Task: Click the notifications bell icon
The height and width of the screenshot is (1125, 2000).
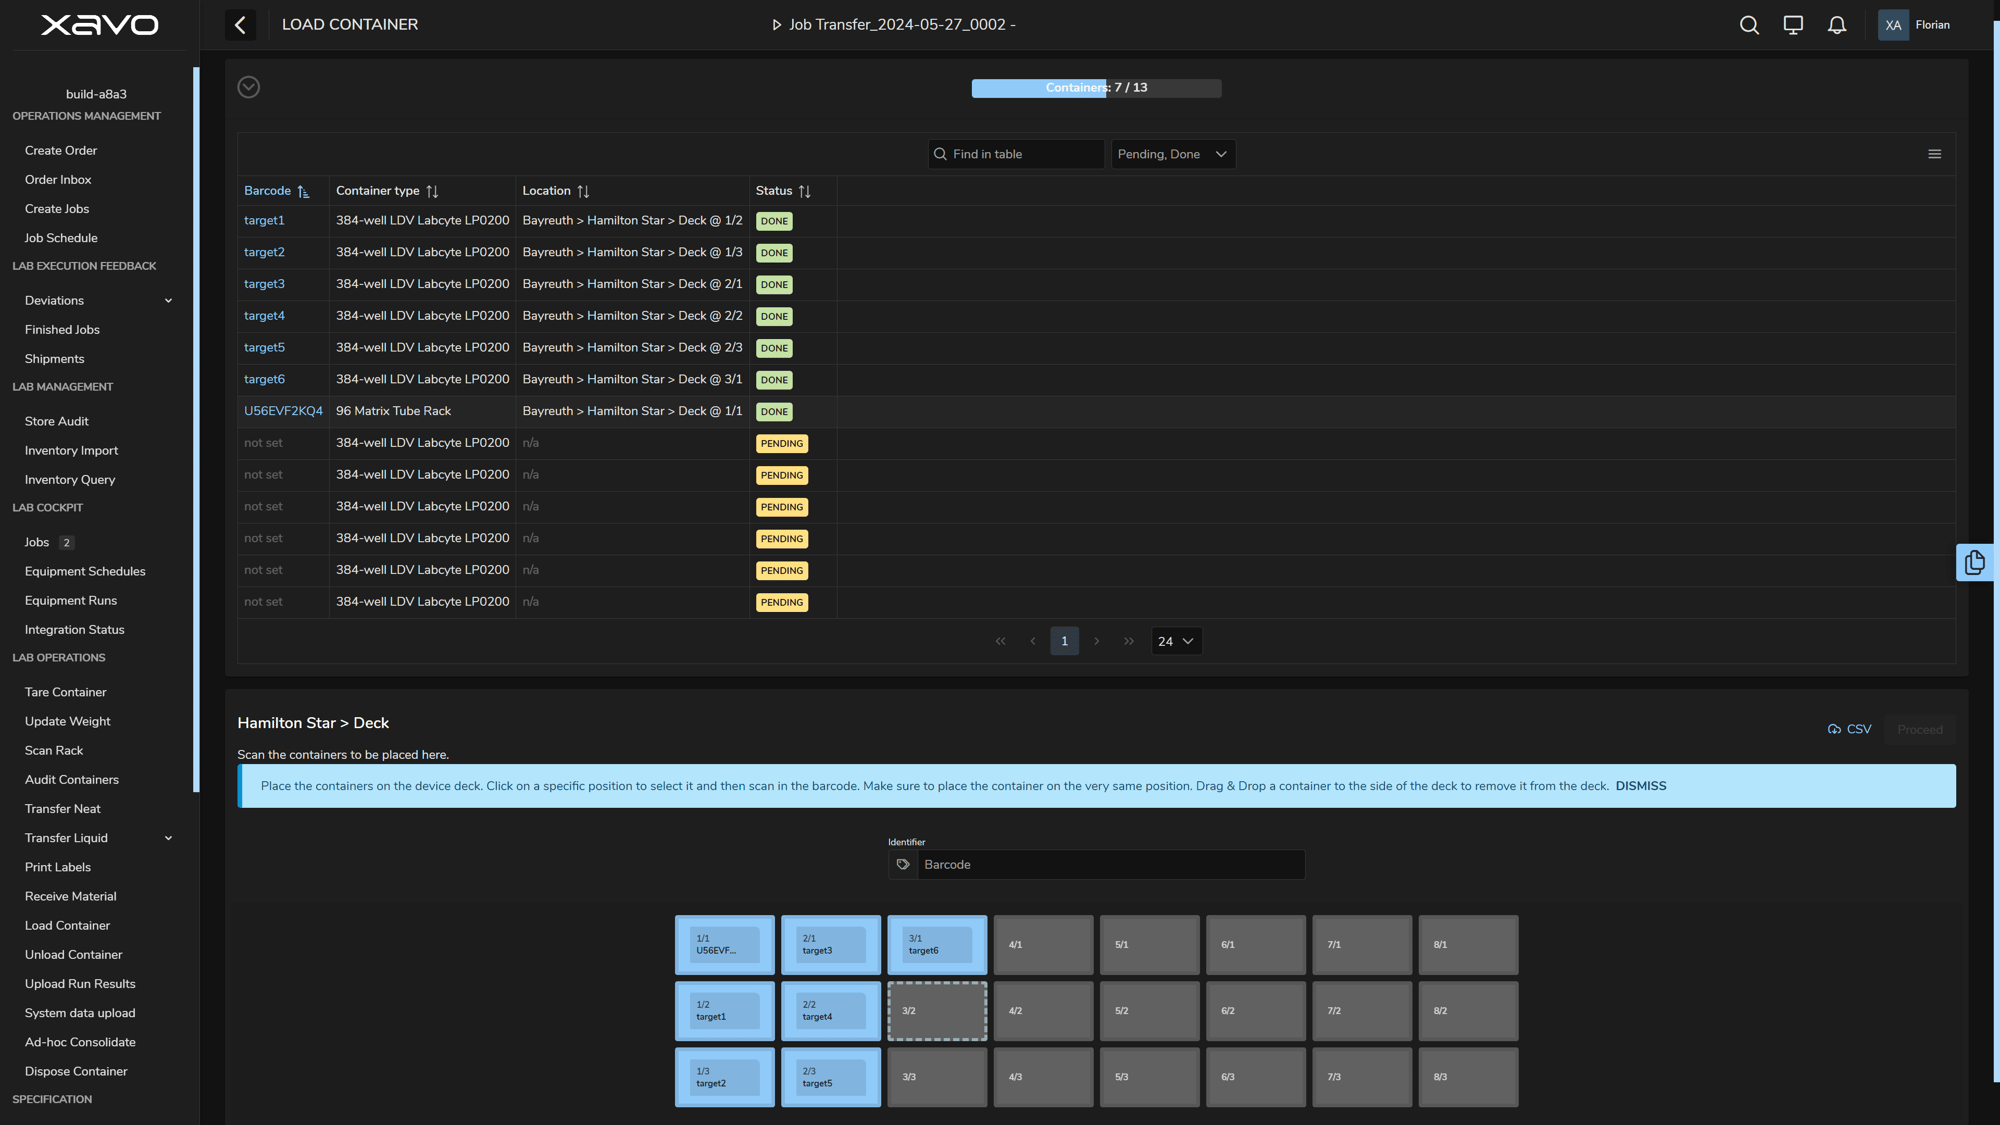Action: 1838,25
